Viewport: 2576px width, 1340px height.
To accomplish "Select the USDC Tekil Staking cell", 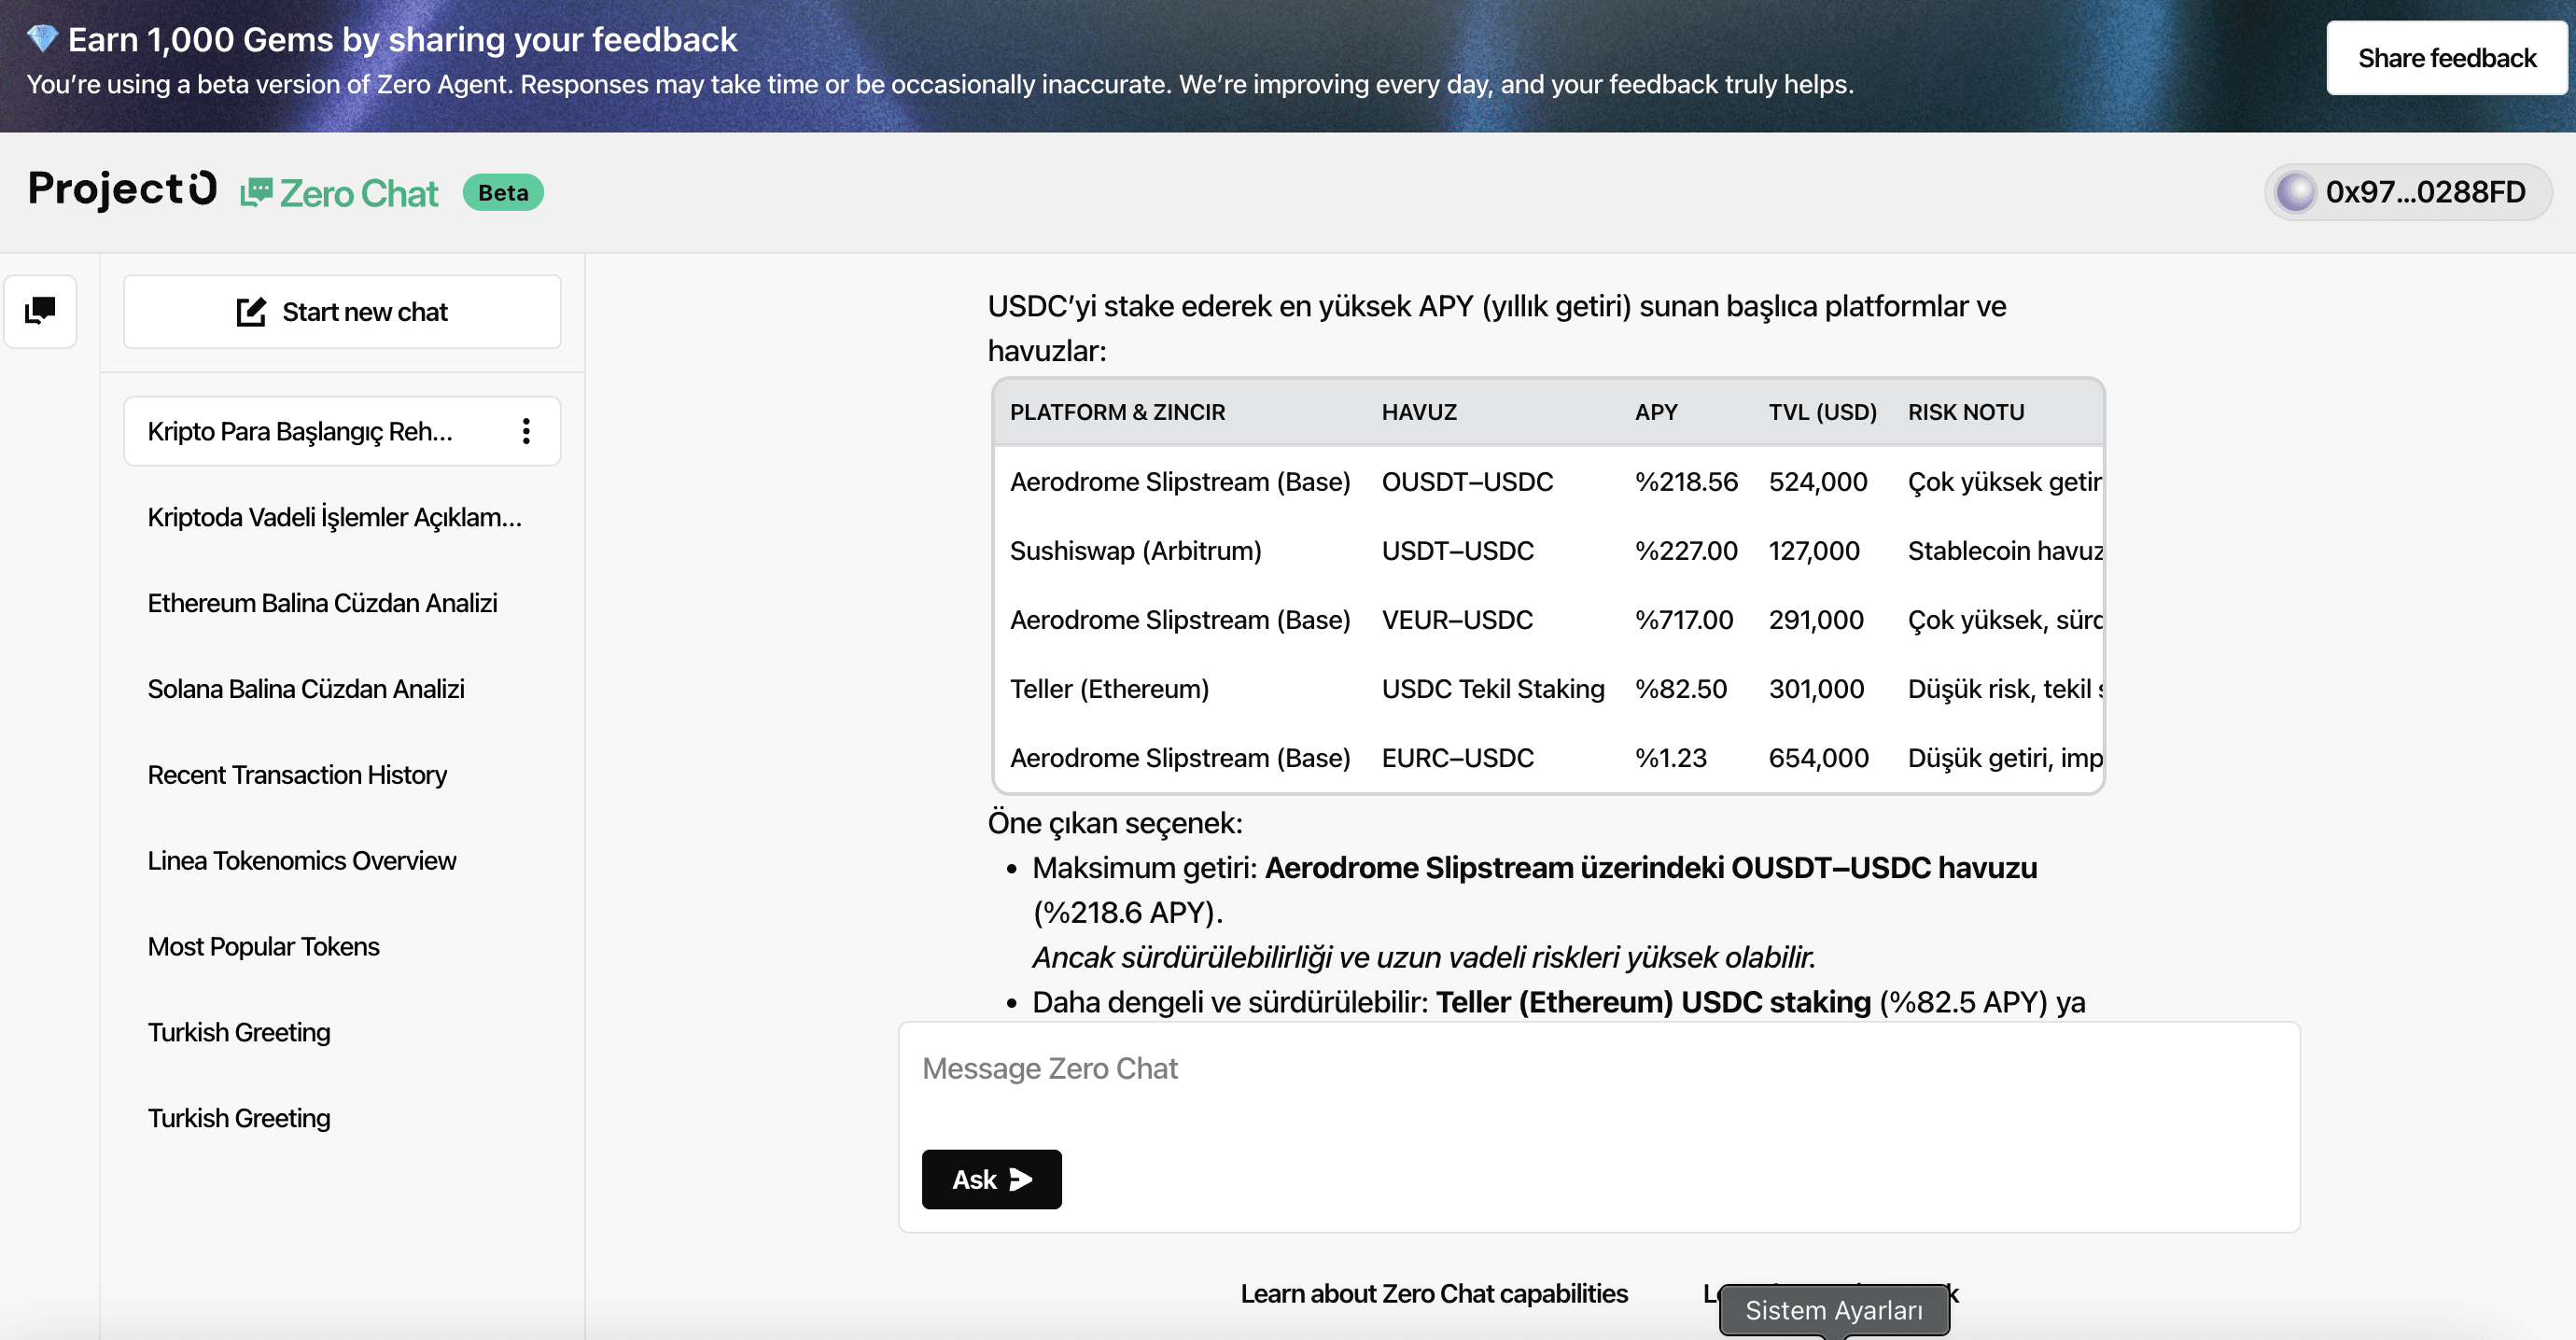I will tap(1493, 689).
